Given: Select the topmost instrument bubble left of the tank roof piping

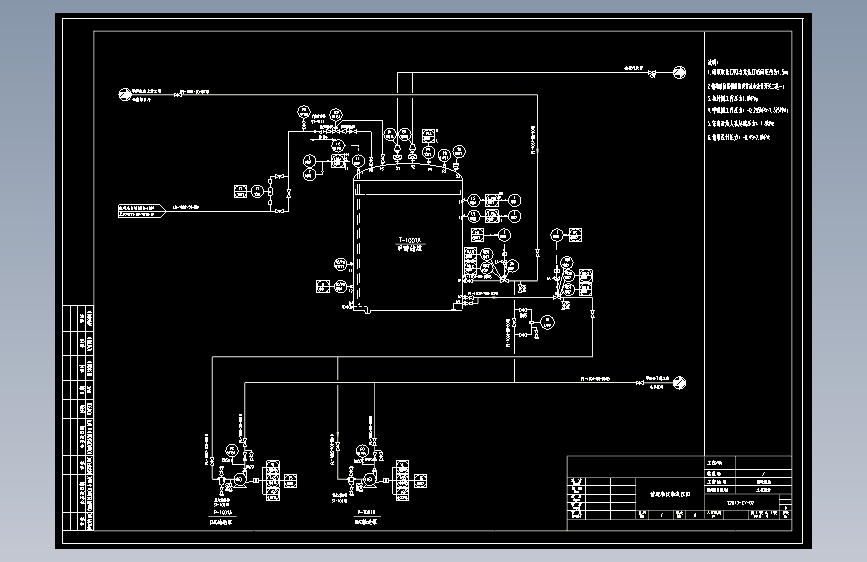Looking at the screenshot, I should click(x=304, y=112).
